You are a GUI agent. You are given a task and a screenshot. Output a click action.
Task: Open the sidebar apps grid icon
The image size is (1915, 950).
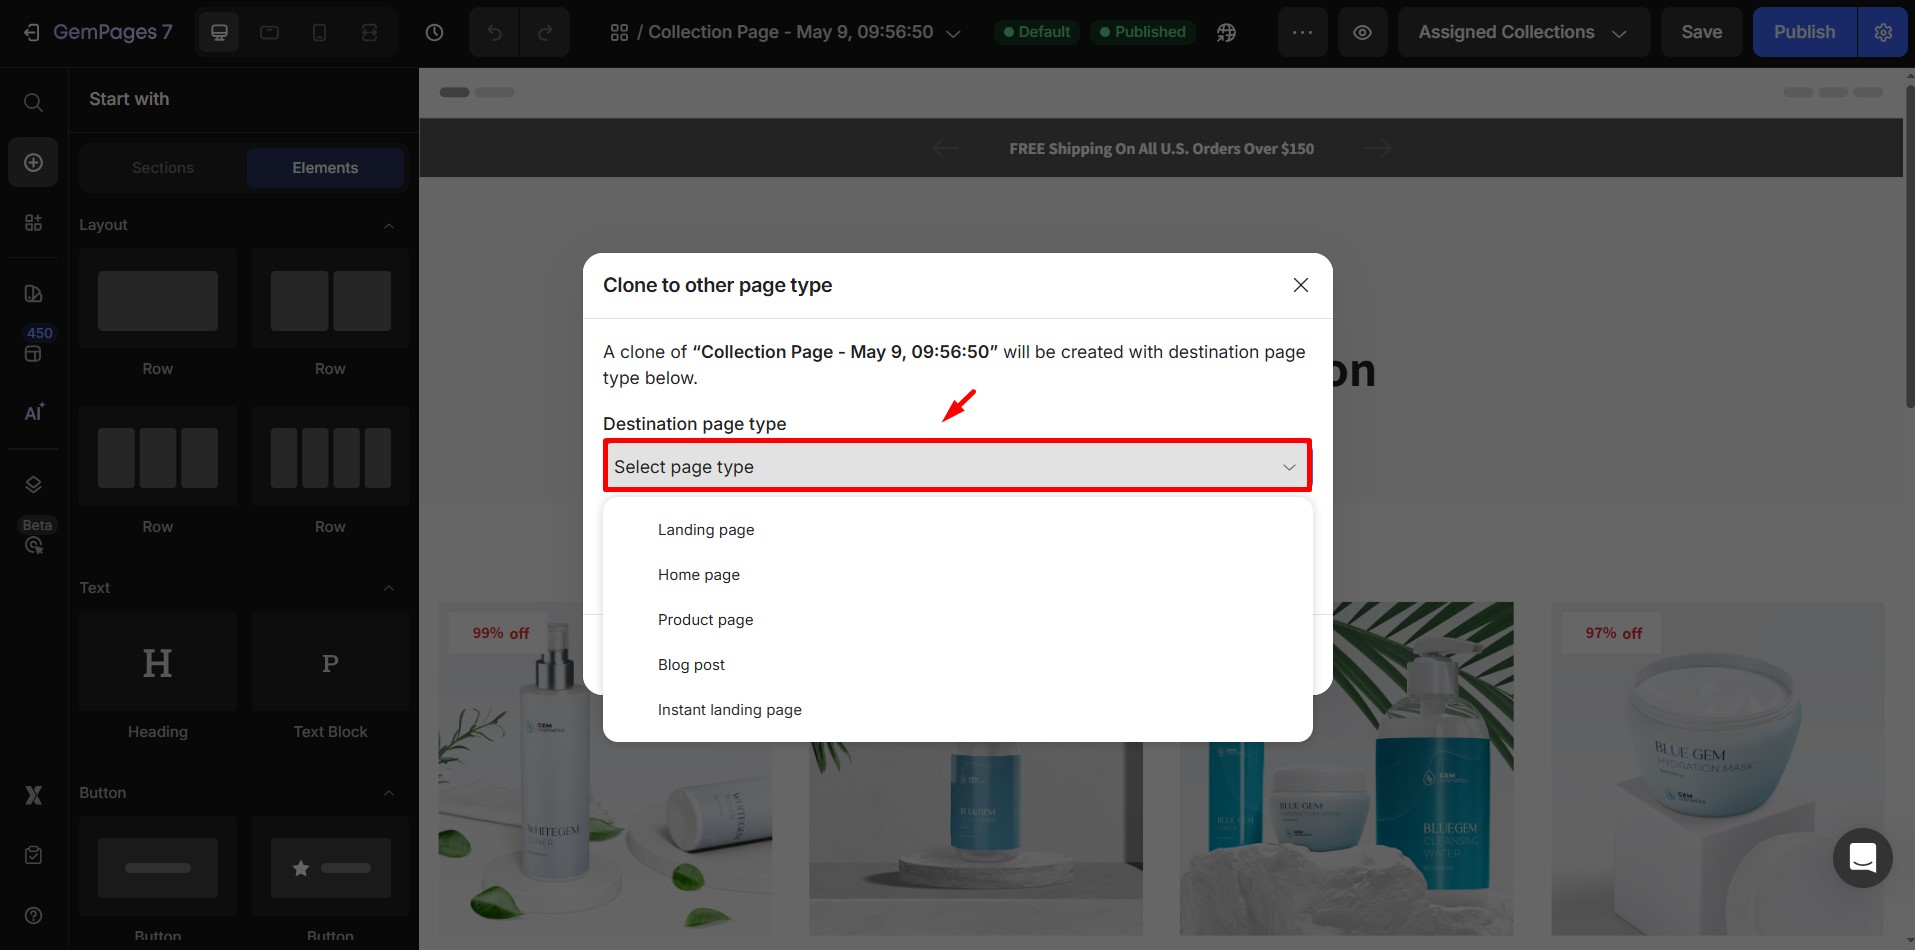pos(33,222)
